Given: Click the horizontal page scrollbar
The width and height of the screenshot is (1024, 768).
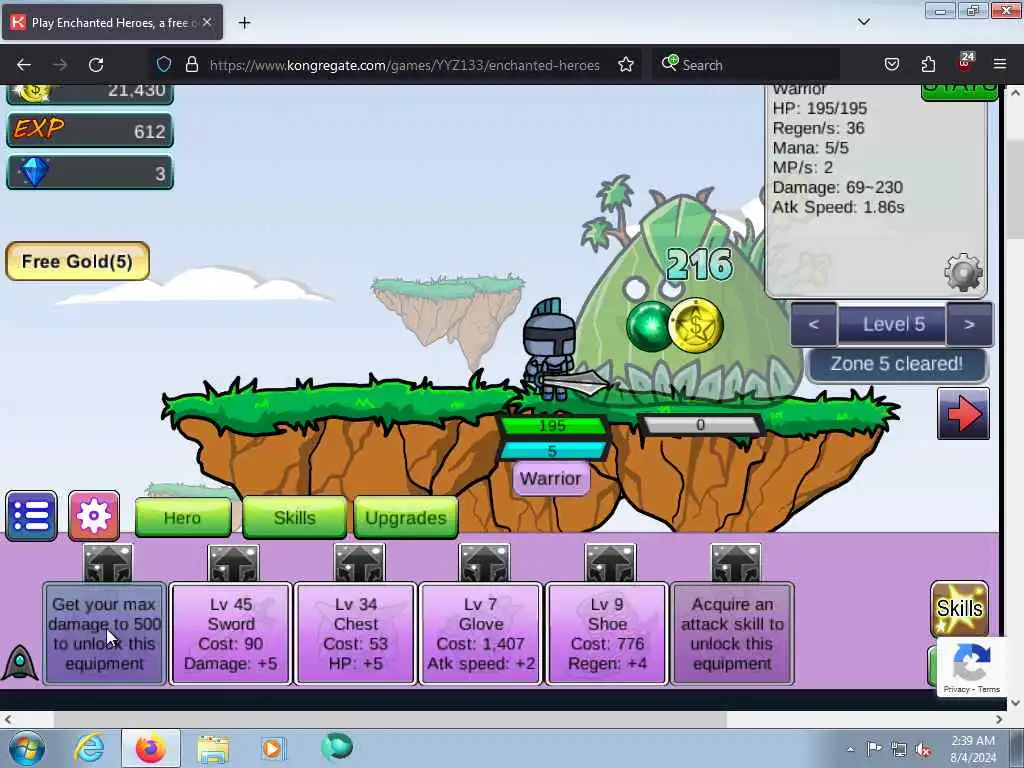Looking at the screenshot, I should point(390,720).
